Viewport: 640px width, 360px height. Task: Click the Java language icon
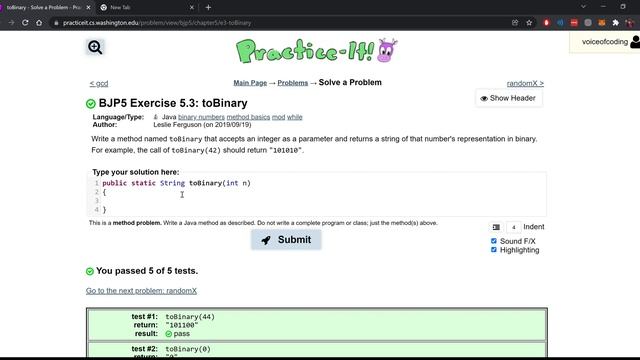(156, 117)
